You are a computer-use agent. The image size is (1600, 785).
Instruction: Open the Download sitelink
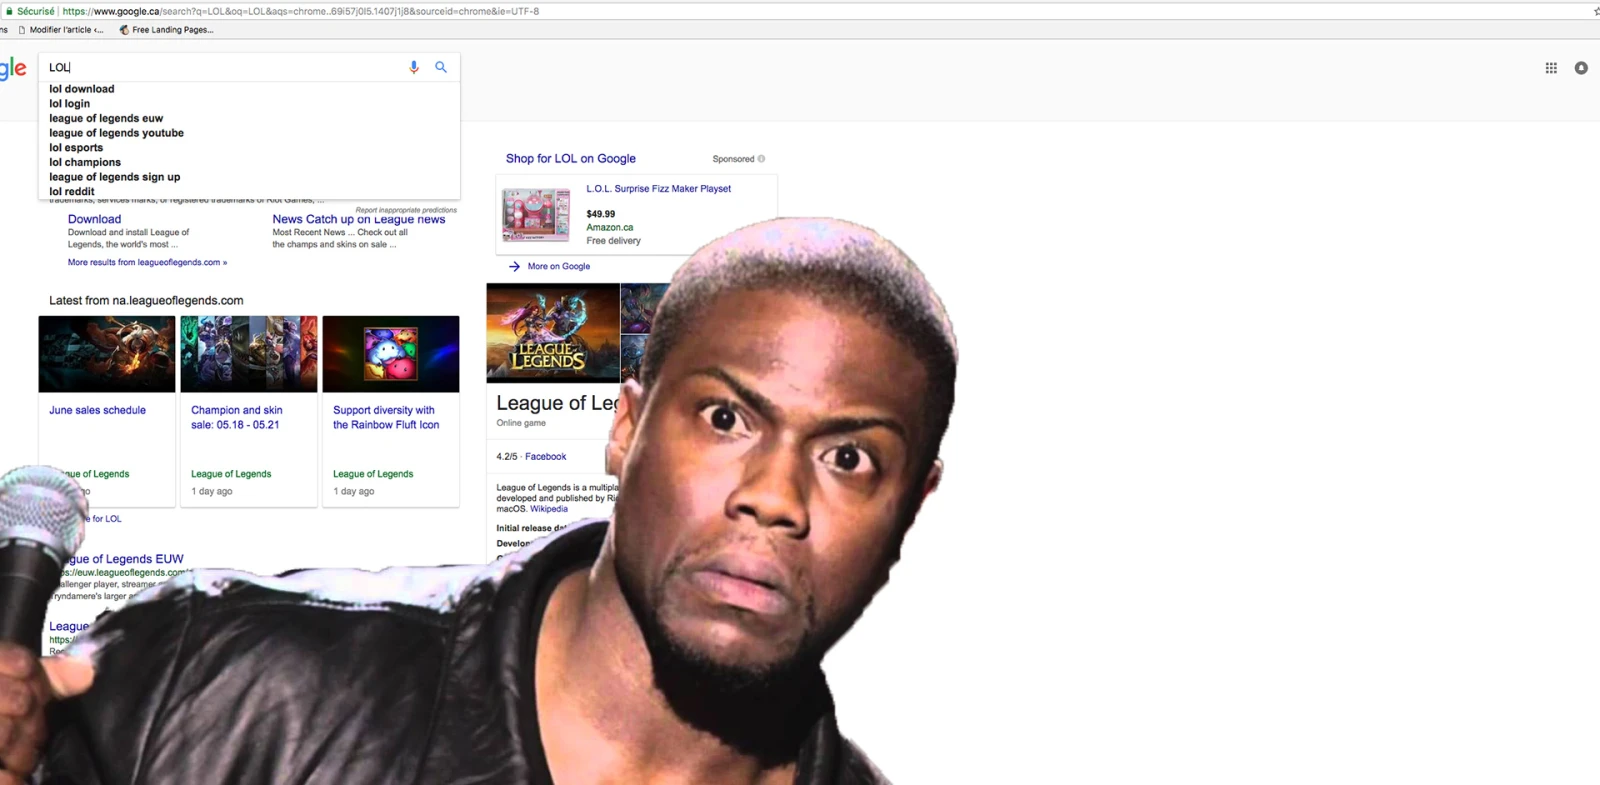pos(94,219)
